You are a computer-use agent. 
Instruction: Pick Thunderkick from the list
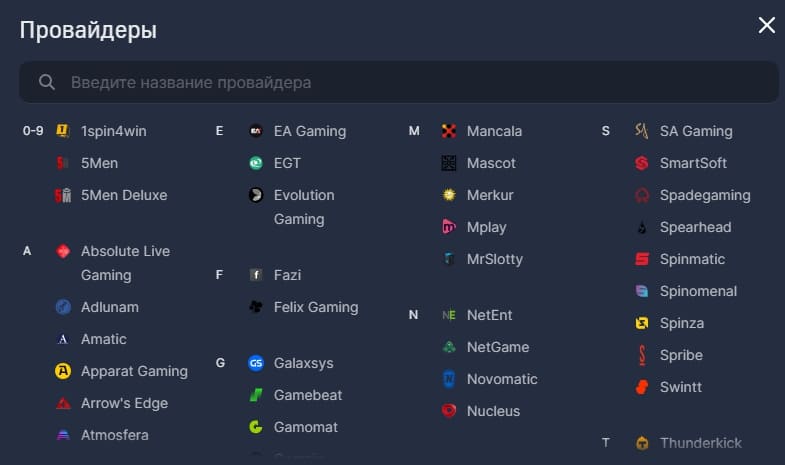click(x=700, y=443)
